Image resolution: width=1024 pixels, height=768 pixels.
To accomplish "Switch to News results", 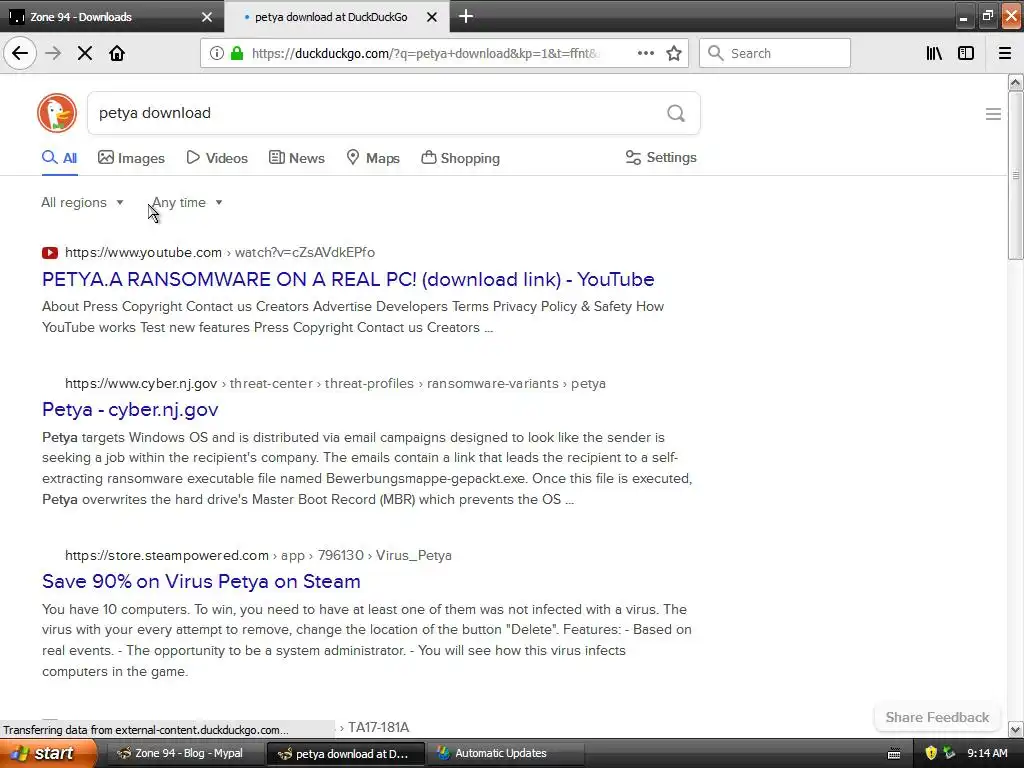I will (x=296, y=158).
